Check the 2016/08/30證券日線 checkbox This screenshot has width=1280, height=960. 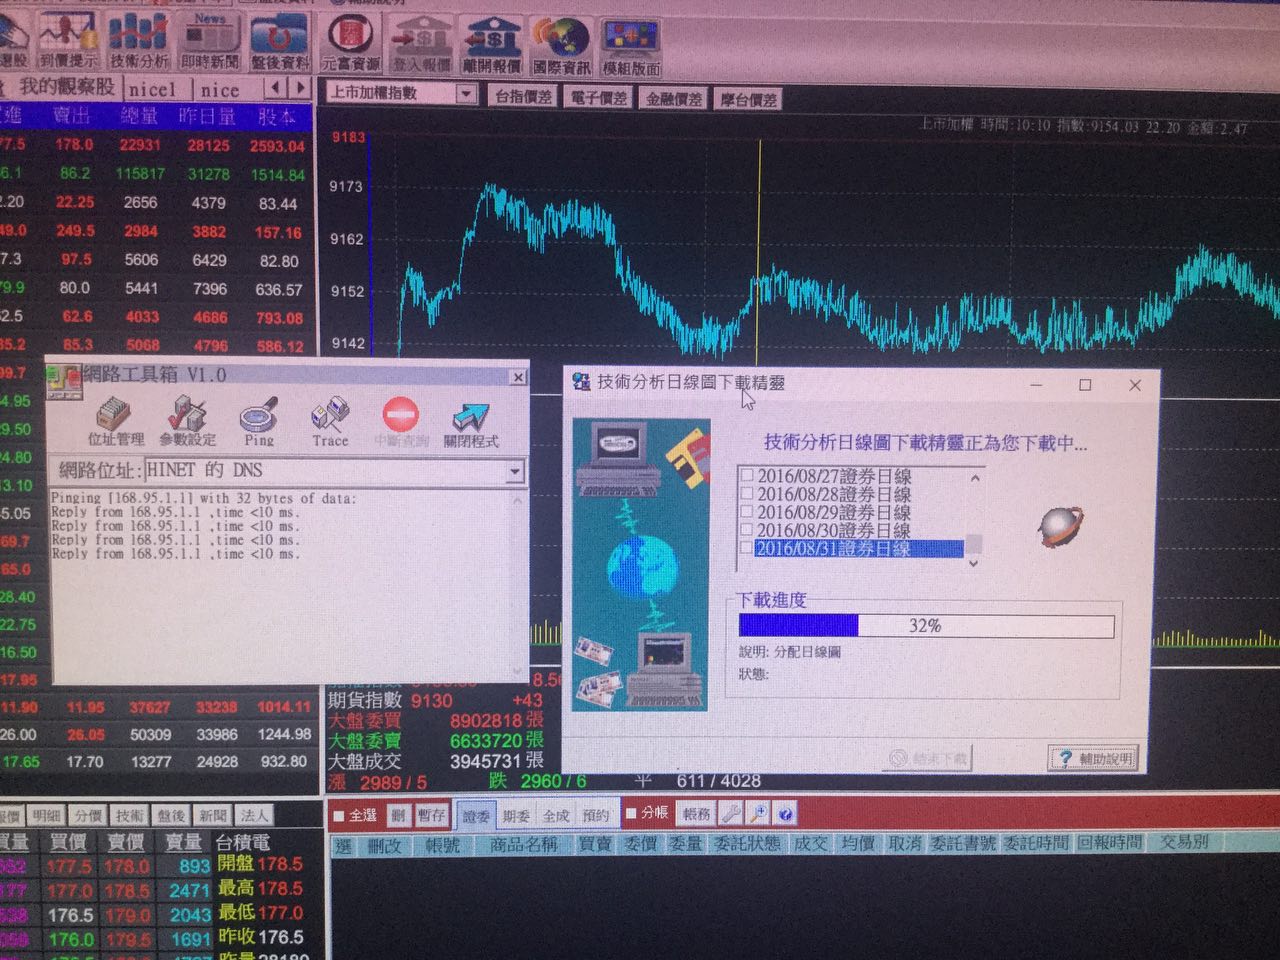point(746,529)
